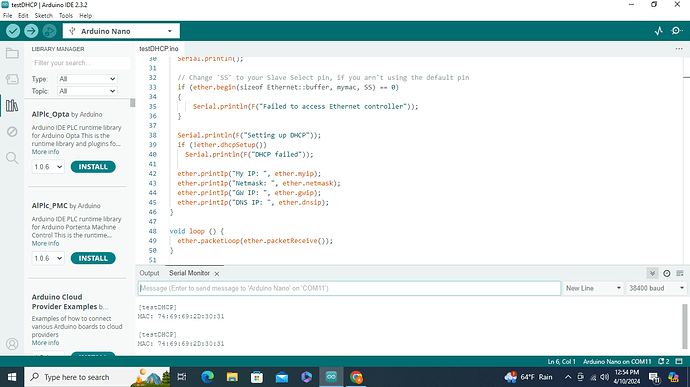Click the Verify sketch checkmark button

13,31
